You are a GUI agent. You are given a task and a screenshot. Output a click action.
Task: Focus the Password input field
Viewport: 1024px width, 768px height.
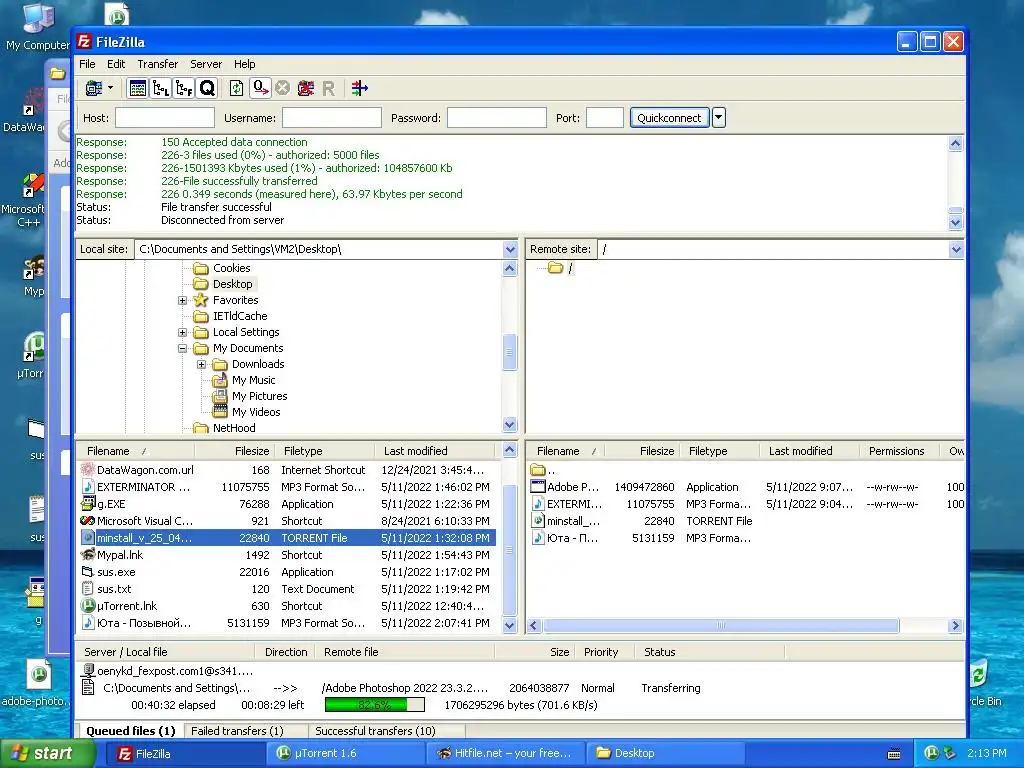click(496, 118)
